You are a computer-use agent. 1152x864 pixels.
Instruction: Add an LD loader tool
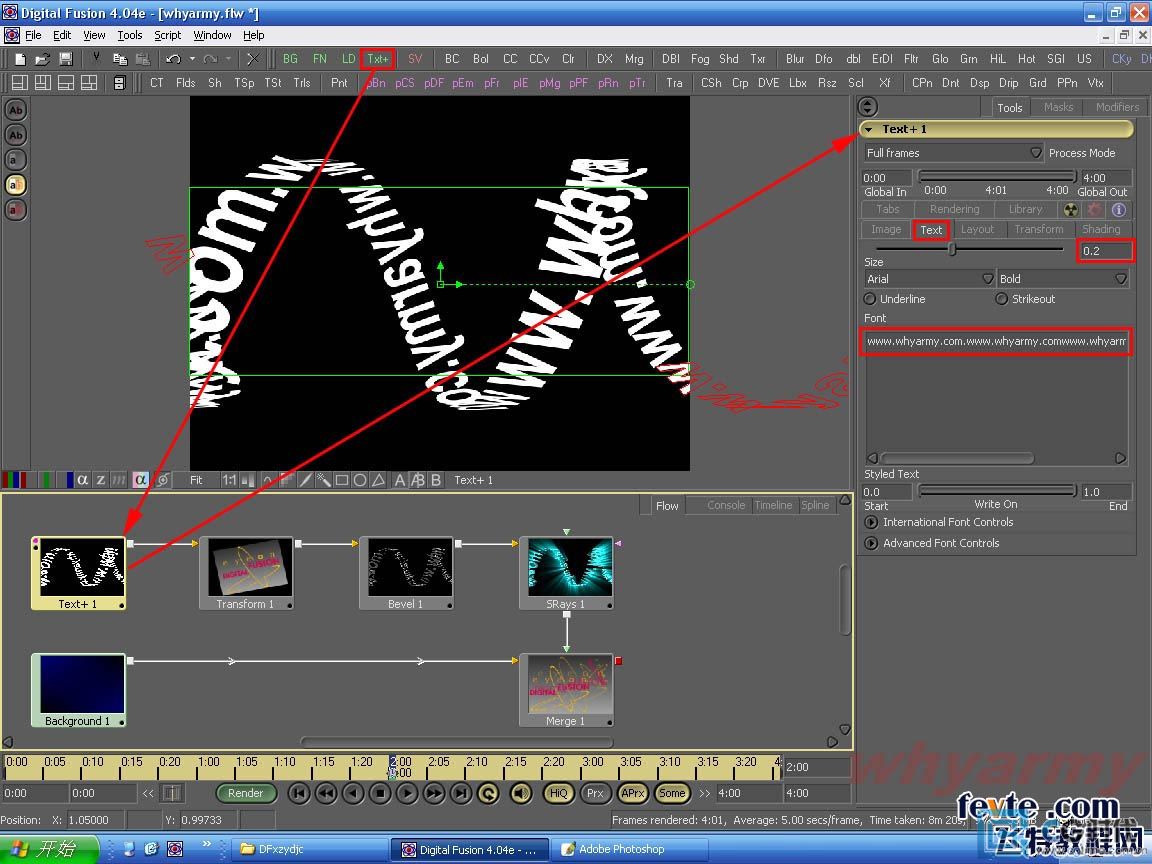pos(348,59)
